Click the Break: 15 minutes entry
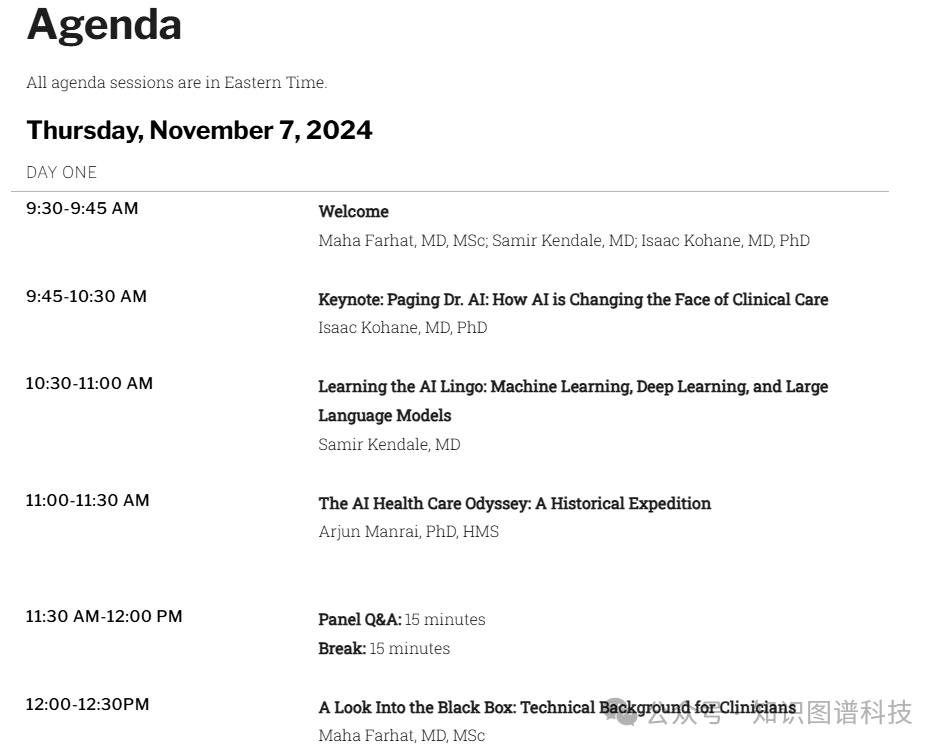Viewport: 943px width, 751px height. click(x=384, y=649)
